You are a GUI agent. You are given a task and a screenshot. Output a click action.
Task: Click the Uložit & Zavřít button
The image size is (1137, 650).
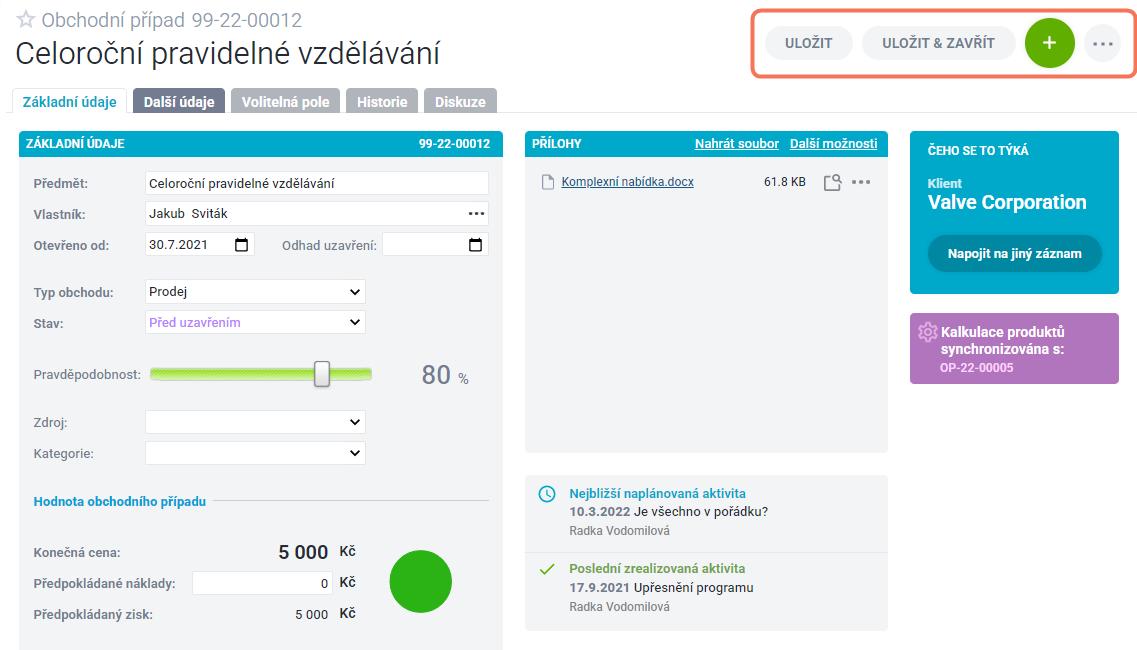[x=938, y=43]
